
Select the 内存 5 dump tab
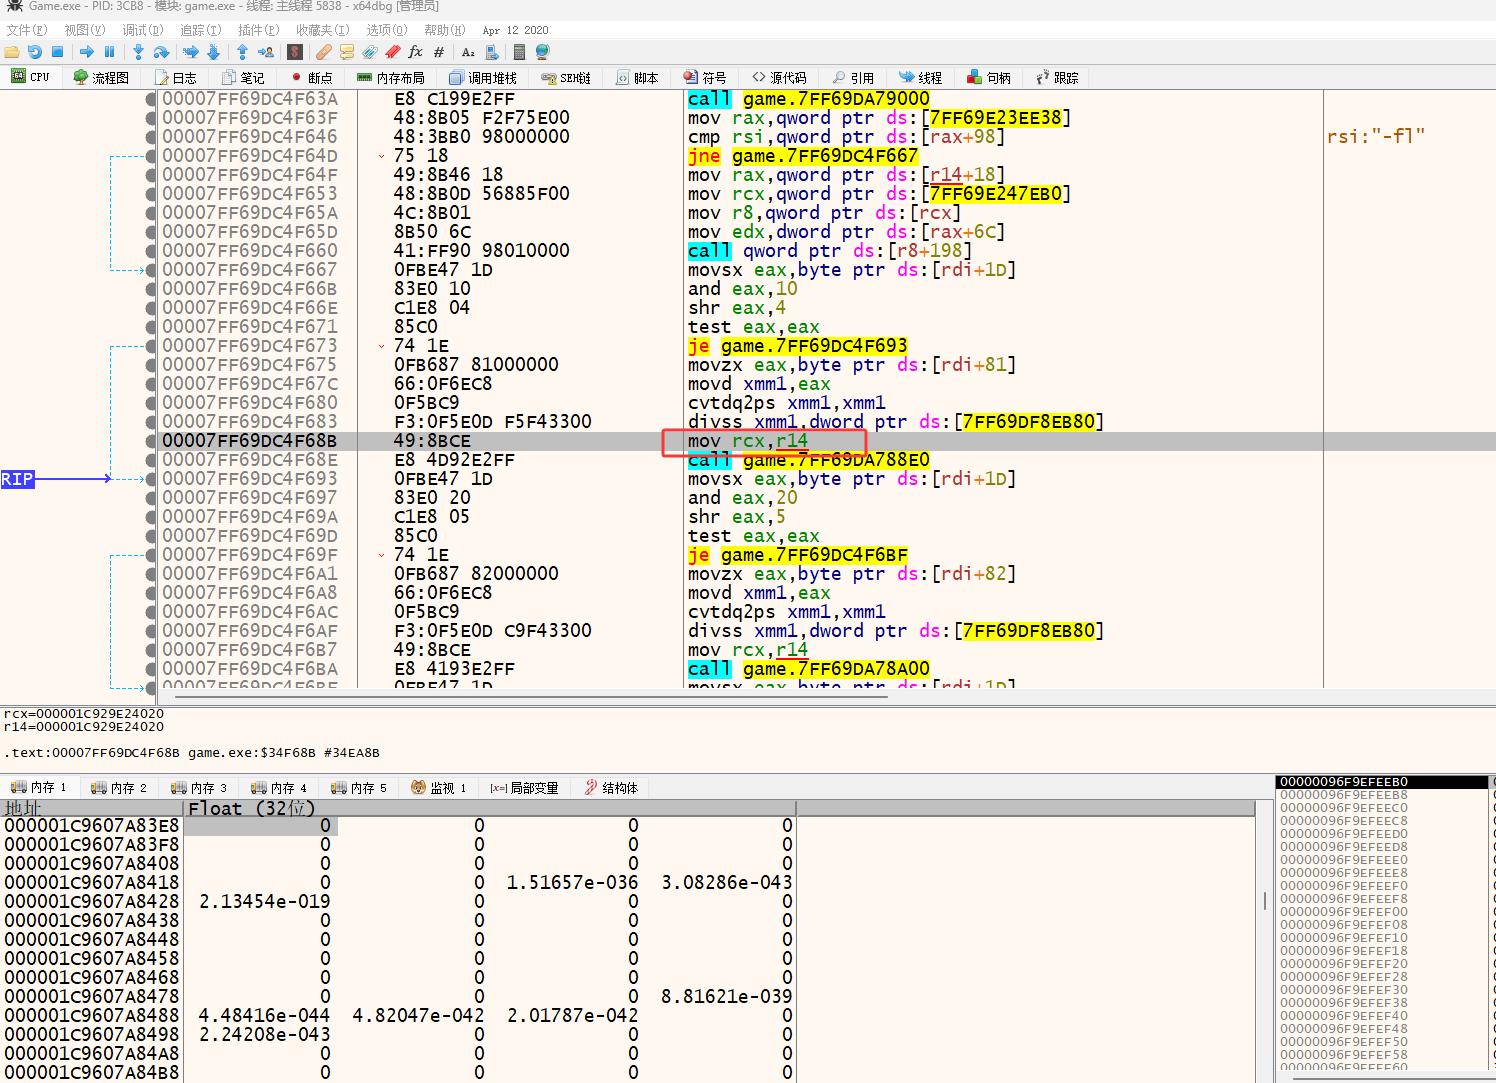[x=359, y=788]
